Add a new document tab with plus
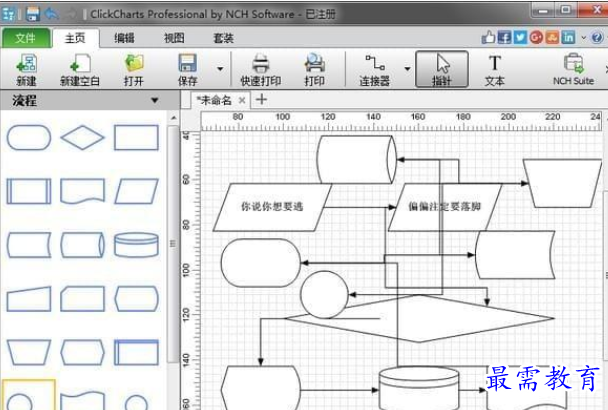Image resolution: width=608 pixels, height=410 pixels. click(x=262, y=100)
